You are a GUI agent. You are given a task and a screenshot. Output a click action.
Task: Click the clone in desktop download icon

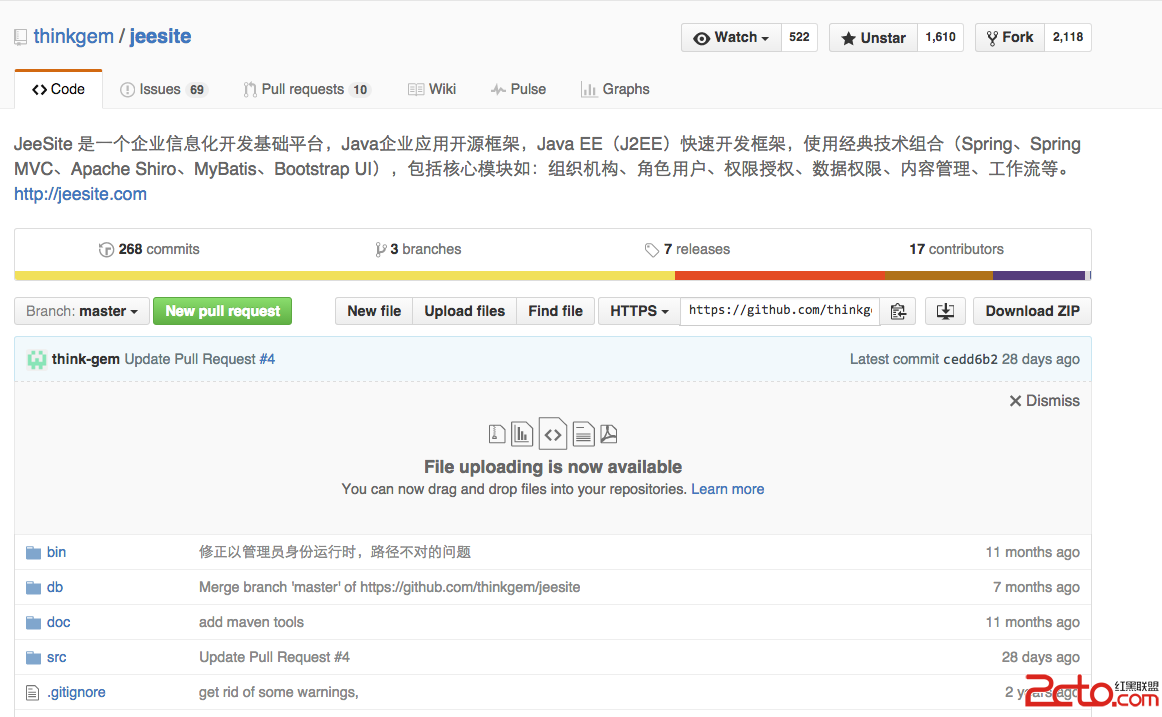pos(945,311)
